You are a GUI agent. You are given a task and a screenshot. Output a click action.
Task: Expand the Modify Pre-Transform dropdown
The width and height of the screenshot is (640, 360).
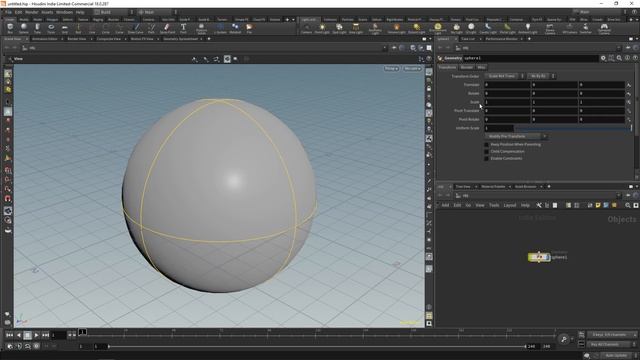pyautogui.click(x=516, y=136)
